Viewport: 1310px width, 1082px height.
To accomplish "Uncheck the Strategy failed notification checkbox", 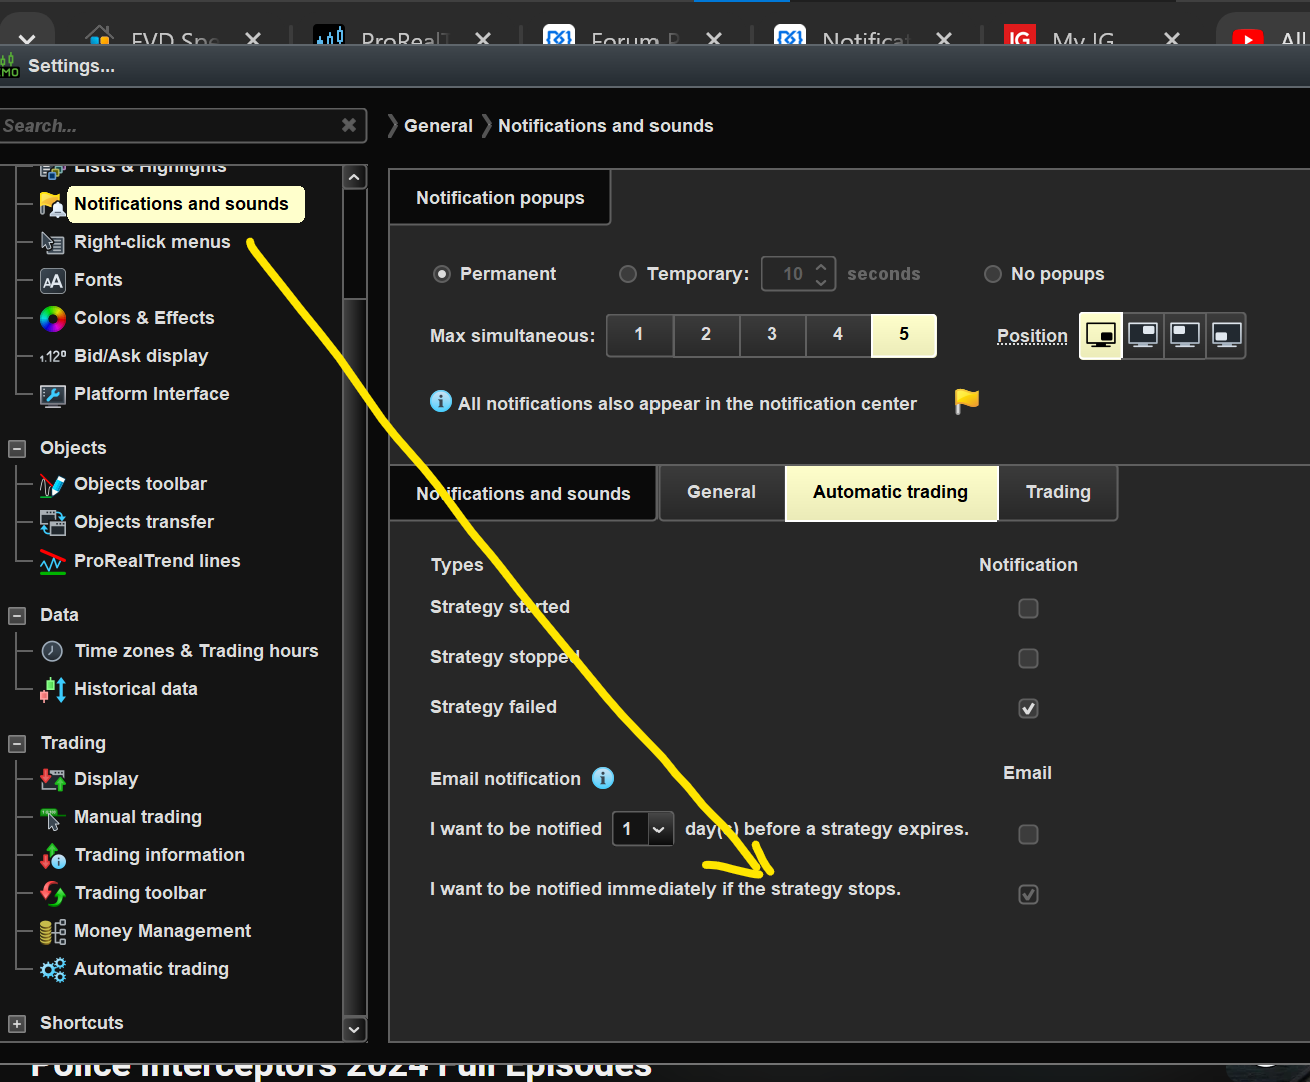I will click(1028, 708).
